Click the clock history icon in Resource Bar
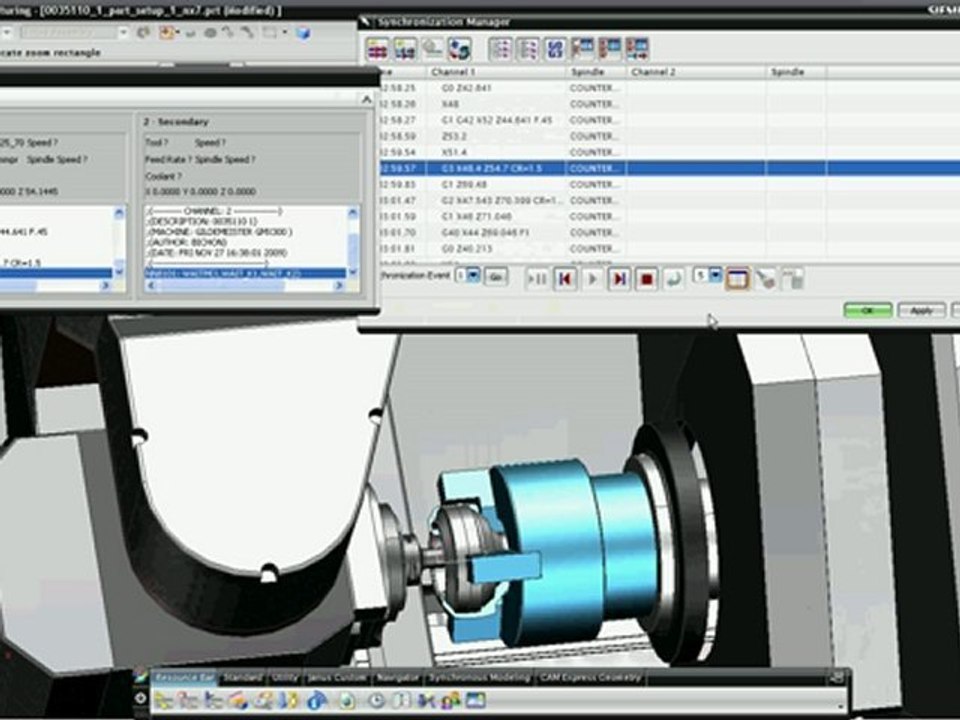The height and width of the screenshot is (720, 960). (376, 700)
